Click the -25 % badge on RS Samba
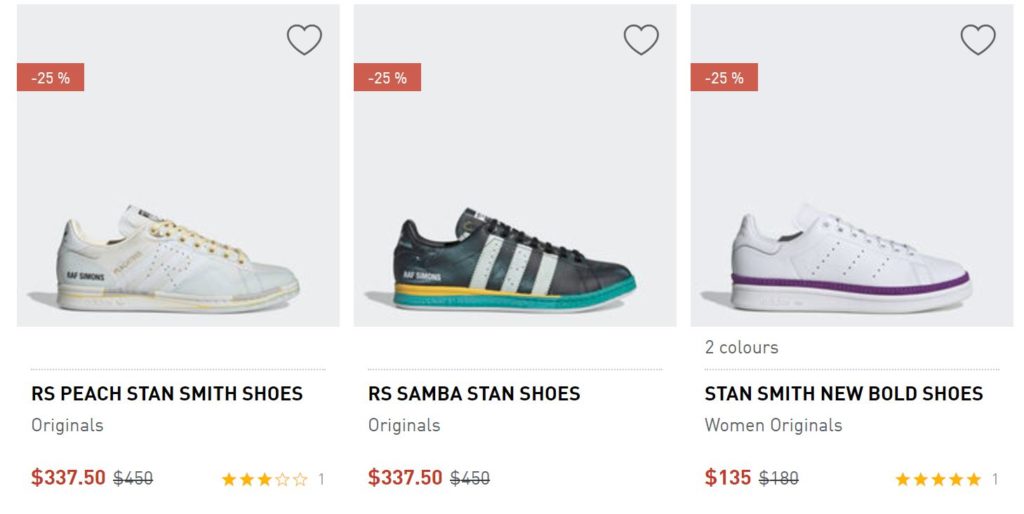 coord(387,78)
